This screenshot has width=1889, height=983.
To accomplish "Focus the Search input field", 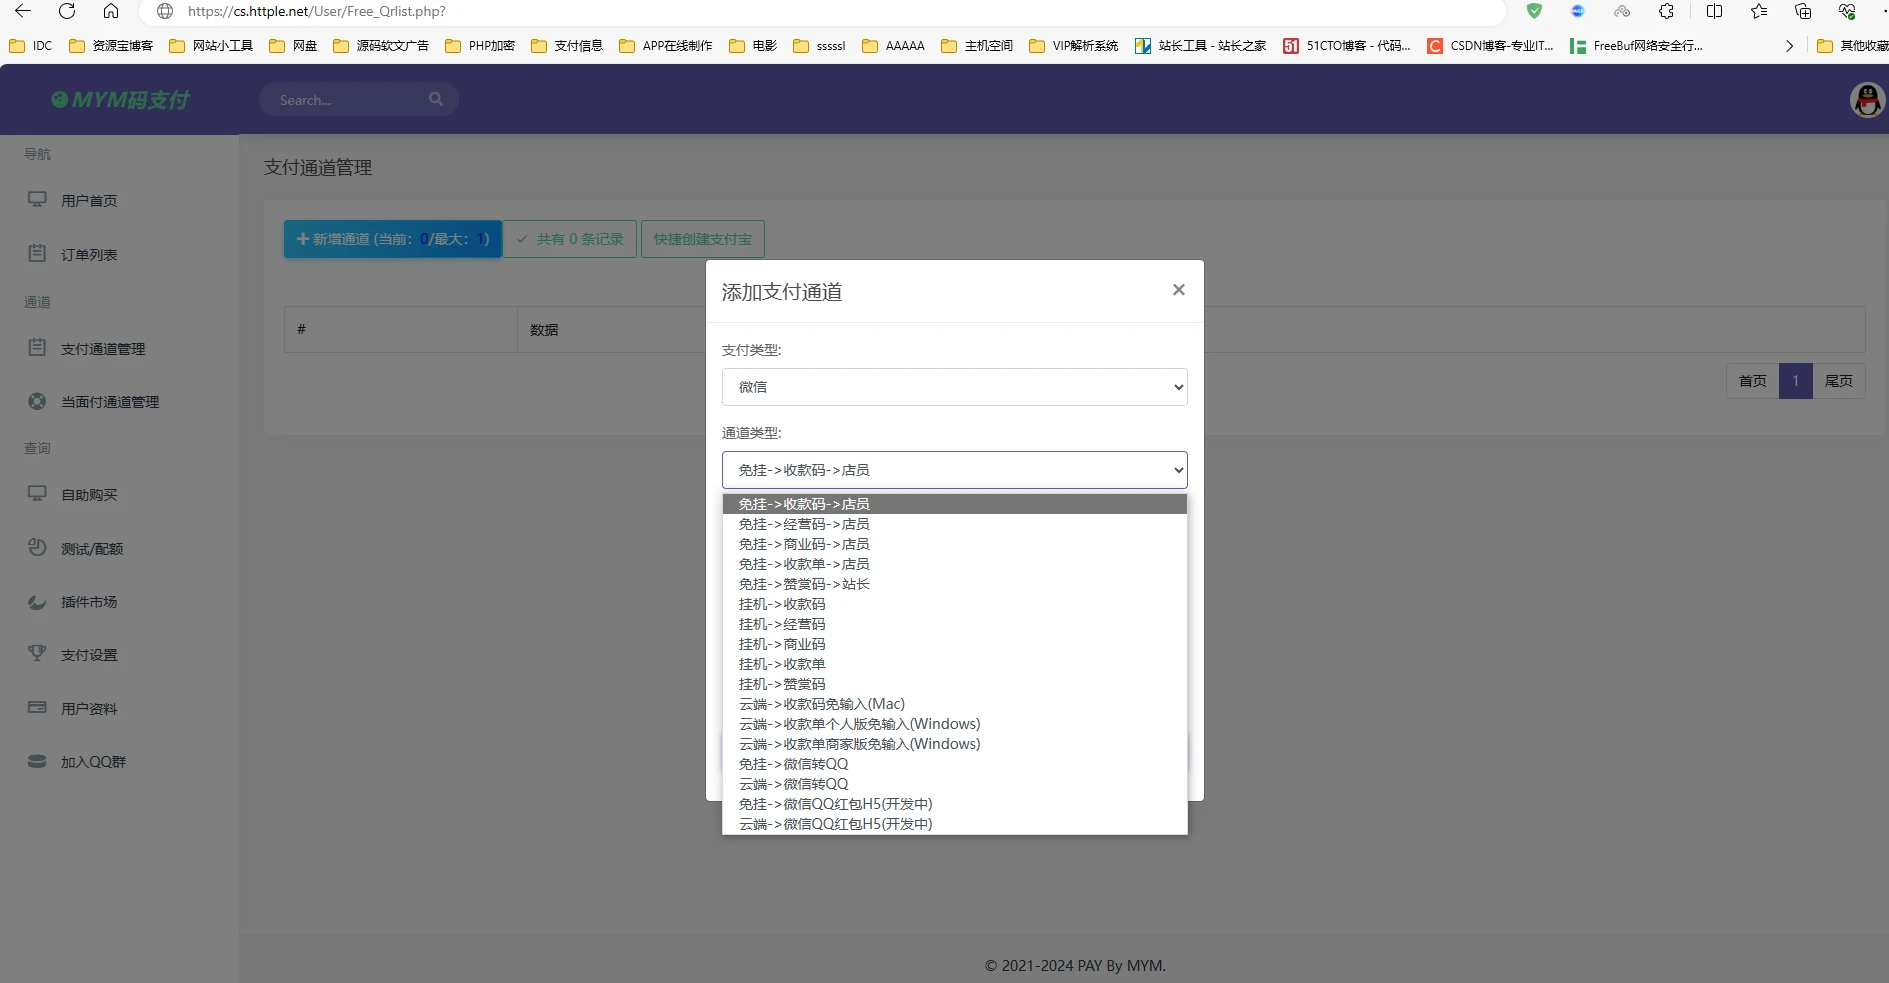I will [345, 100].
